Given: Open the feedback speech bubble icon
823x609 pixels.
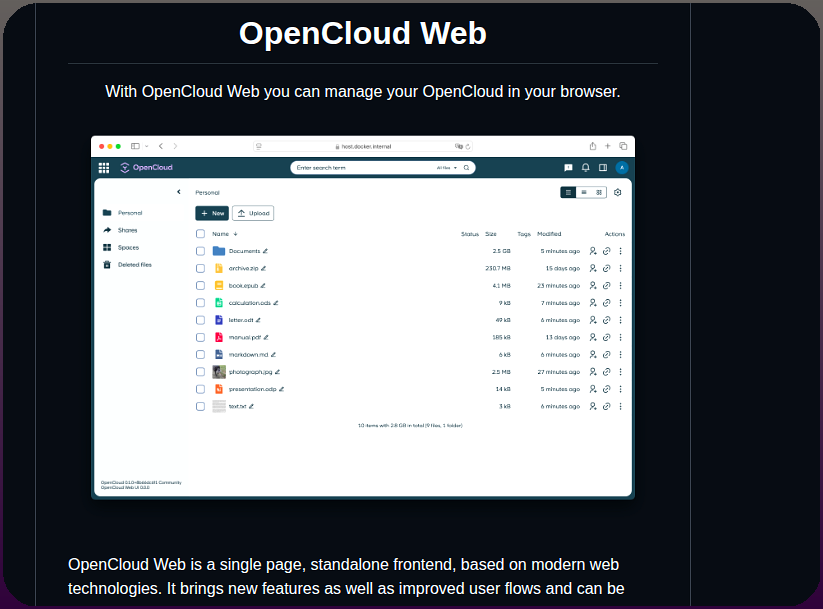Looking at the screenshot, I should click(x=568, y=167).
